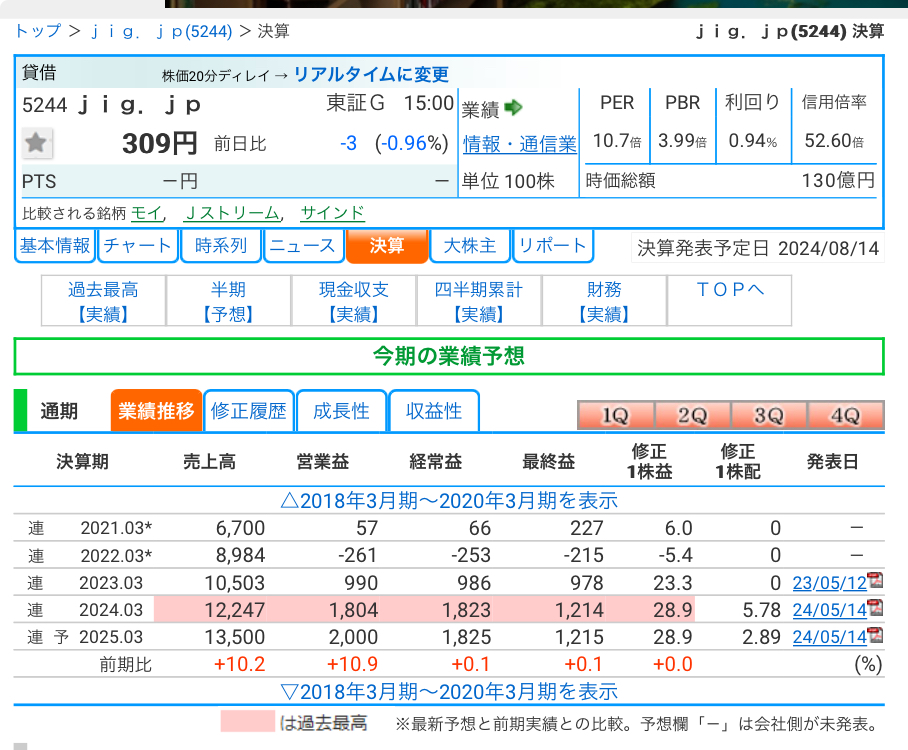Select 収益性 sub-tab
This screenshot has height=750, width=908.
tap(434, 411)
